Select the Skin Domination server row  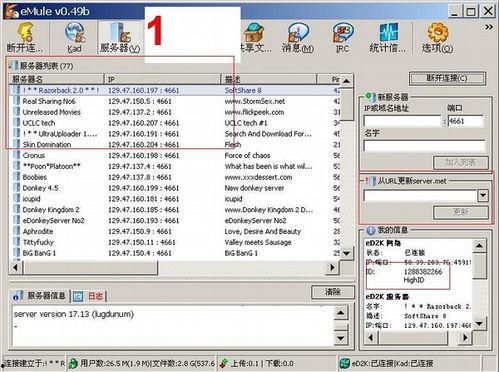coord(175,145)
